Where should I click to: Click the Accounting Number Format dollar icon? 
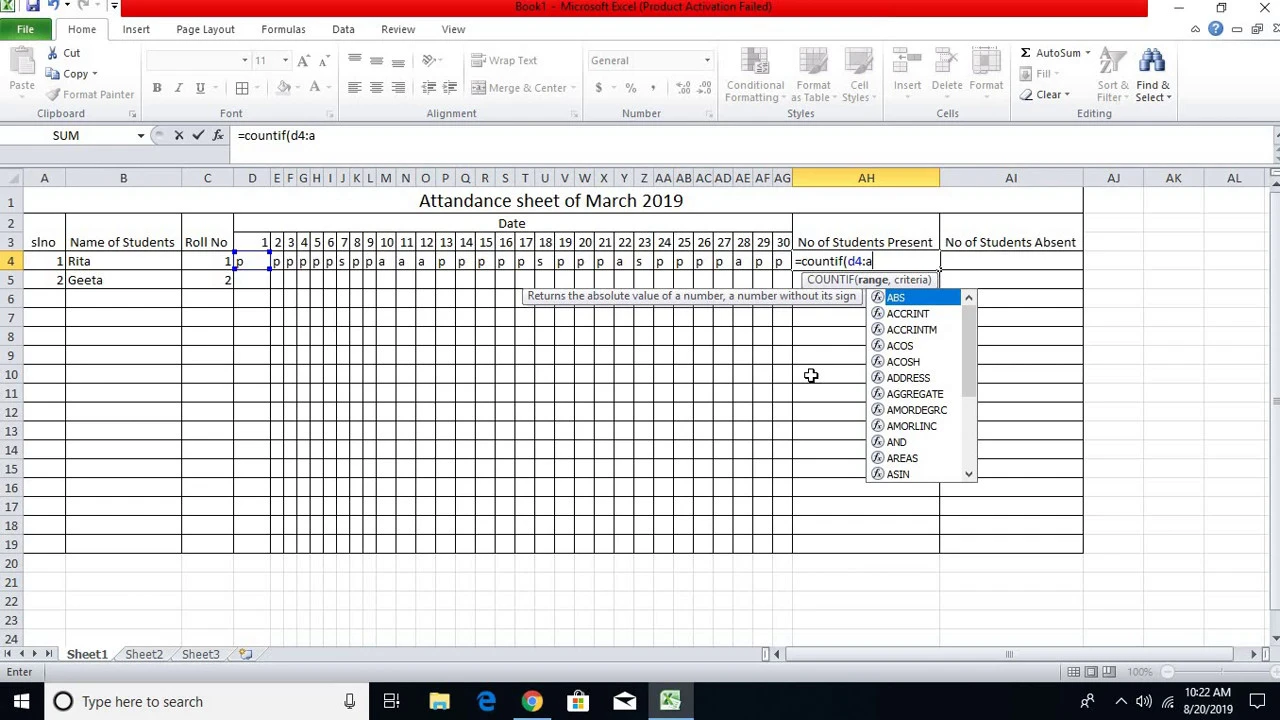[599, 88]
